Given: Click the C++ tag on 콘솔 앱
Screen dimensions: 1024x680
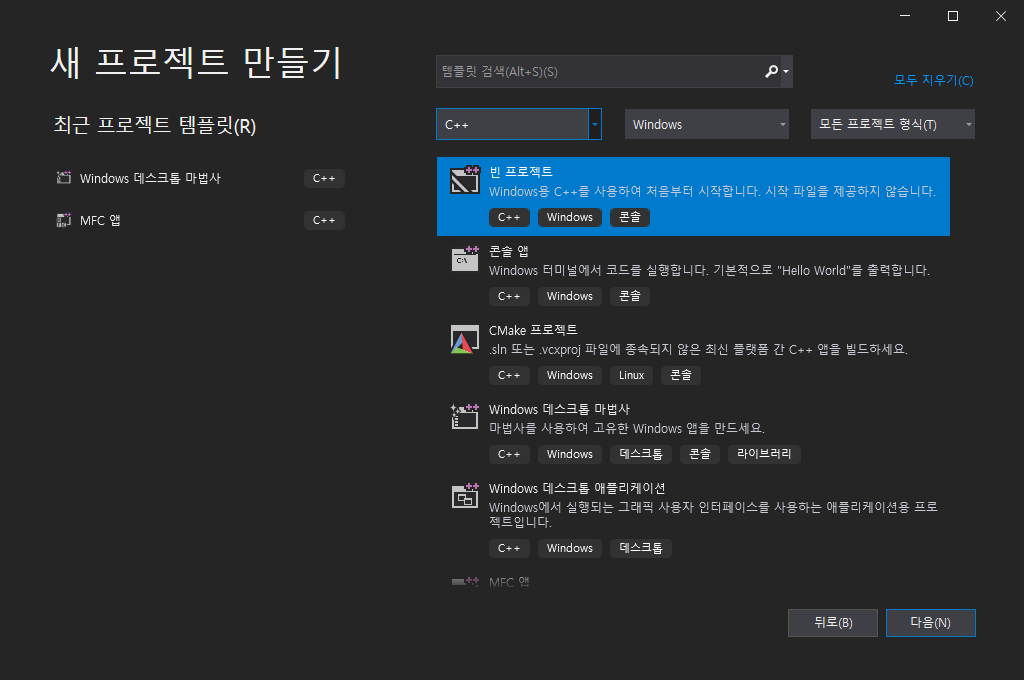Looking at the screenshot, I should click(x=509, y=296).
